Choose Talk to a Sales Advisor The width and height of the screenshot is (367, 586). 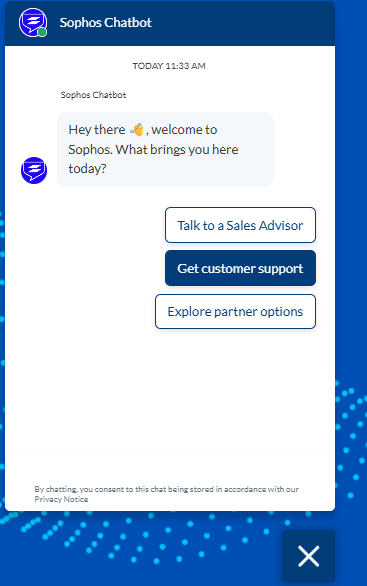pos(240,225)
